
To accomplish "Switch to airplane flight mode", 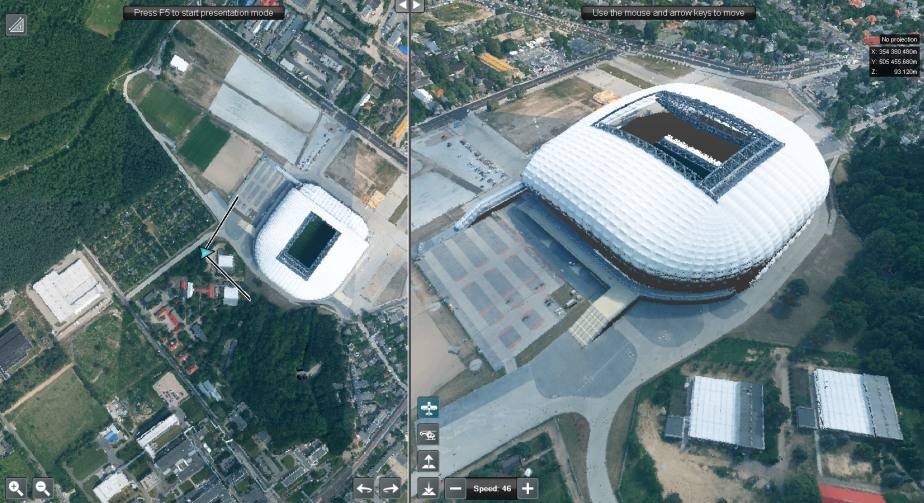I will coord(428,408).
